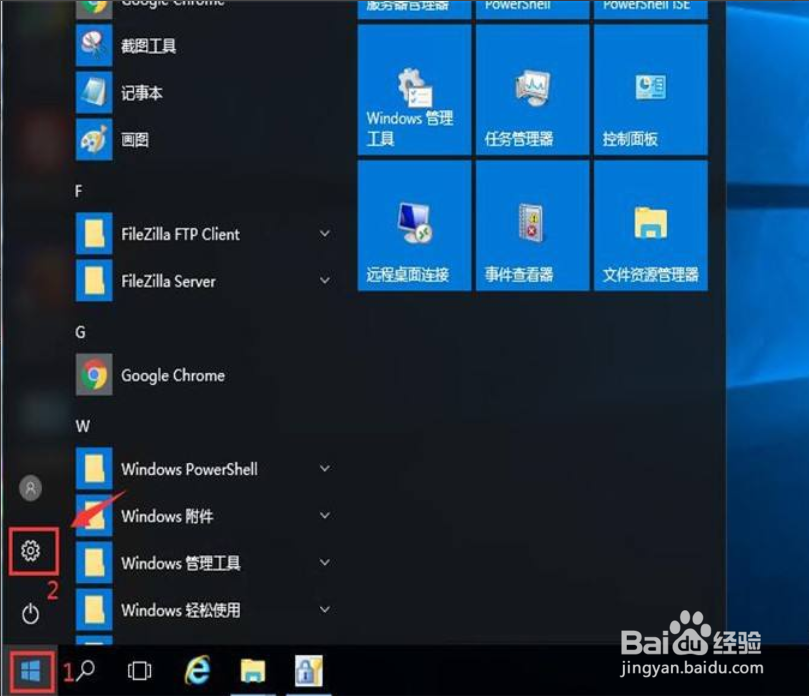Click the Windows 附件 label
Image resolution: width=809 pixels, height=696 pixels.
coord(167,516)
